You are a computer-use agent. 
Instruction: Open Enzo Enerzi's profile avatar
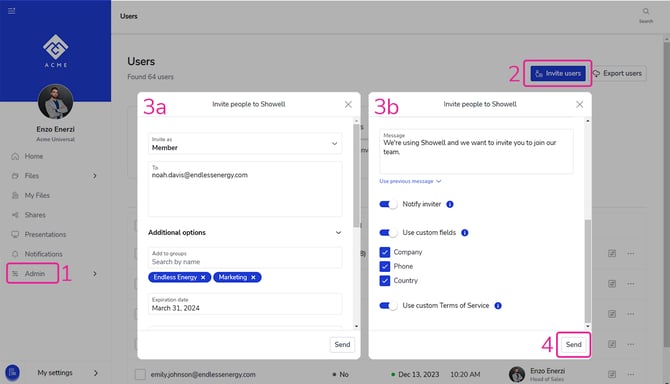pos(56,102)
